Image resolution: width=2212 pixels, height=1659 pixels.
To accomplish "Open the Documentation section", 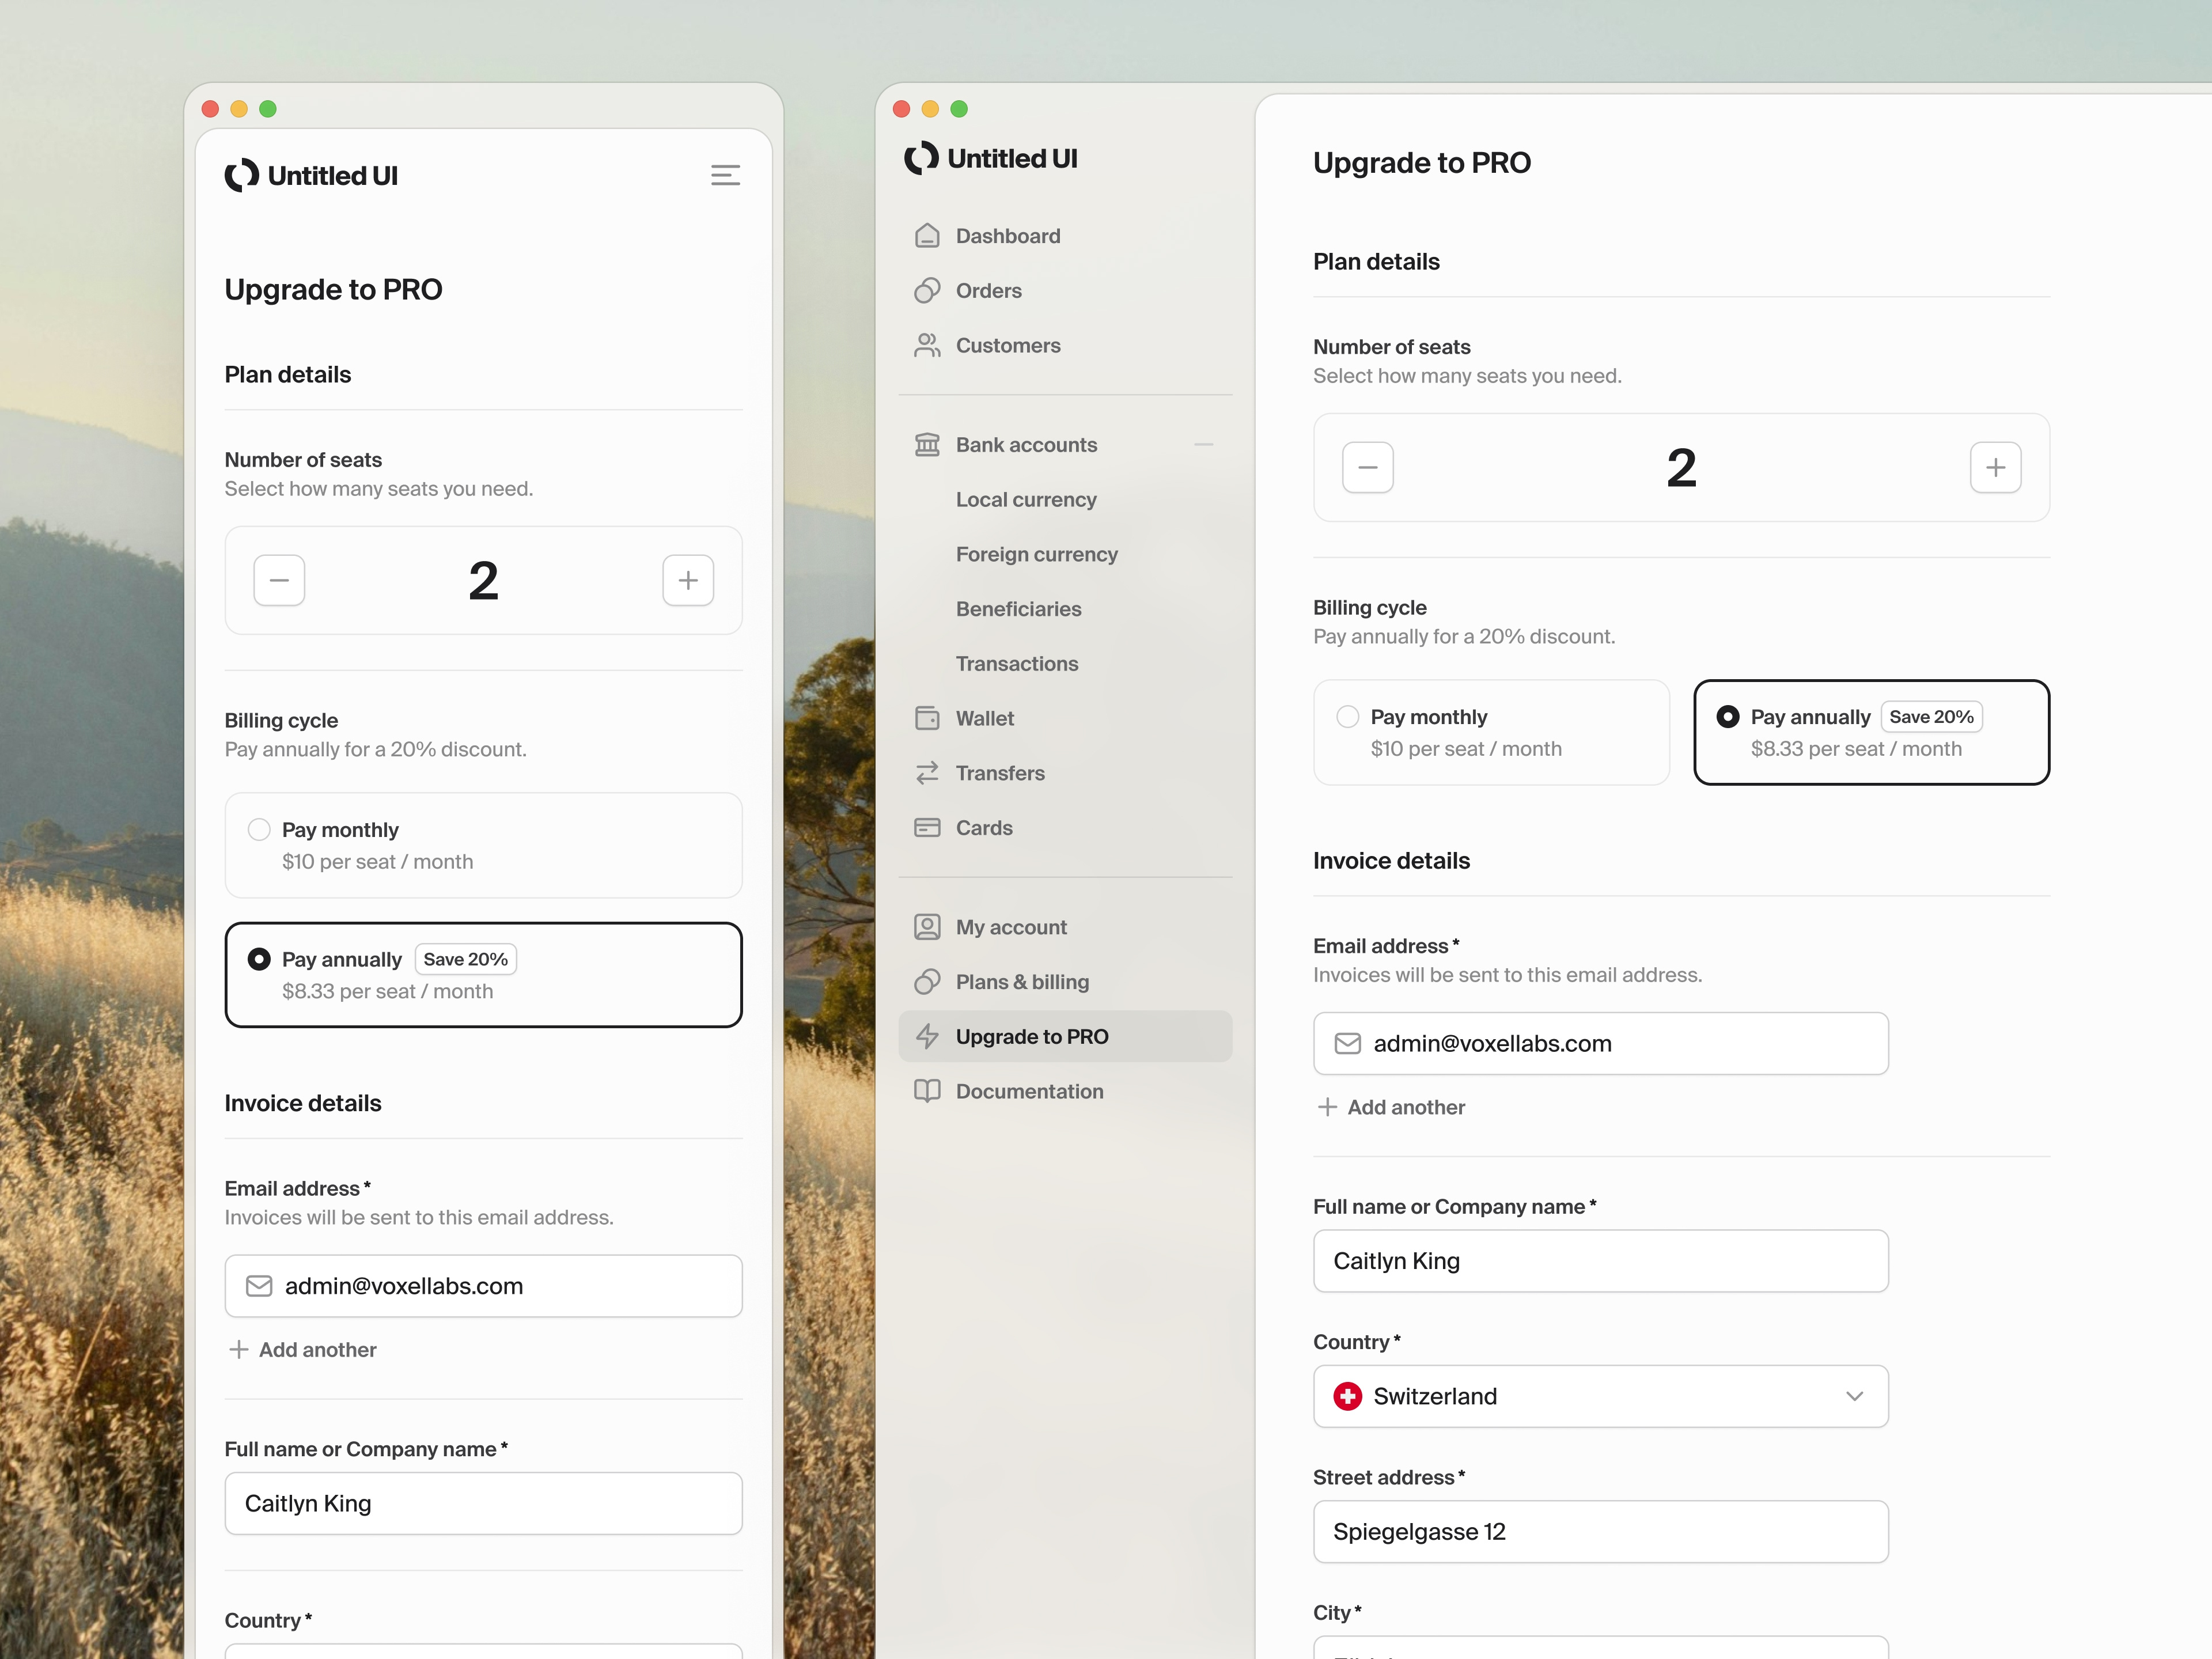I will 1029,1091.
